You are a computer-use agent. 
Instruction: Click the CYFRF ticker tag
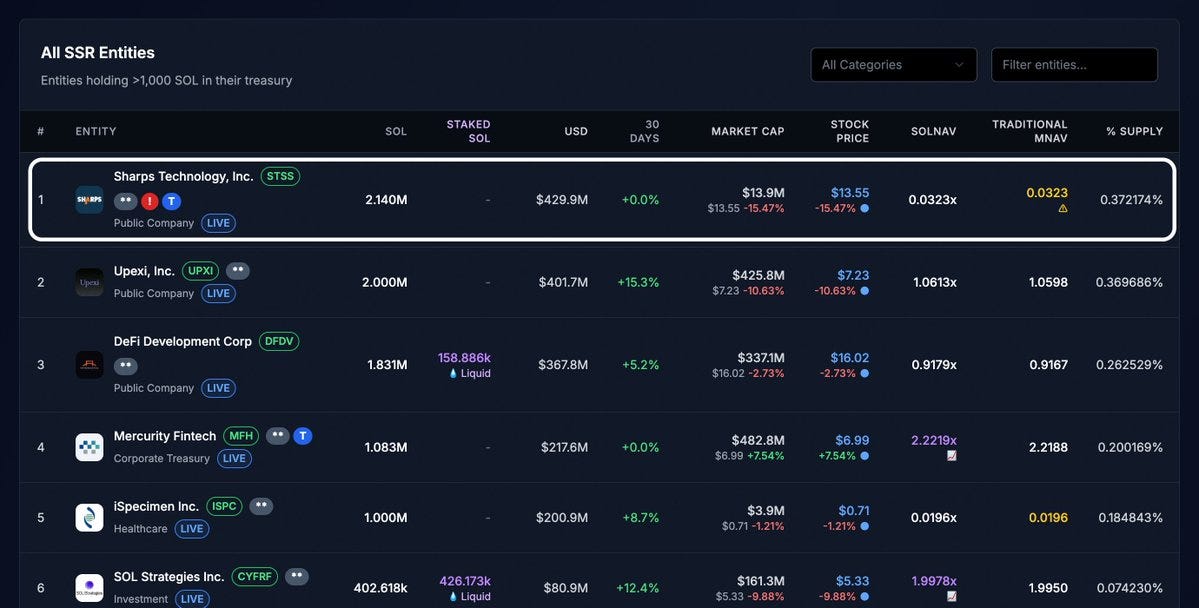(255, 577)
